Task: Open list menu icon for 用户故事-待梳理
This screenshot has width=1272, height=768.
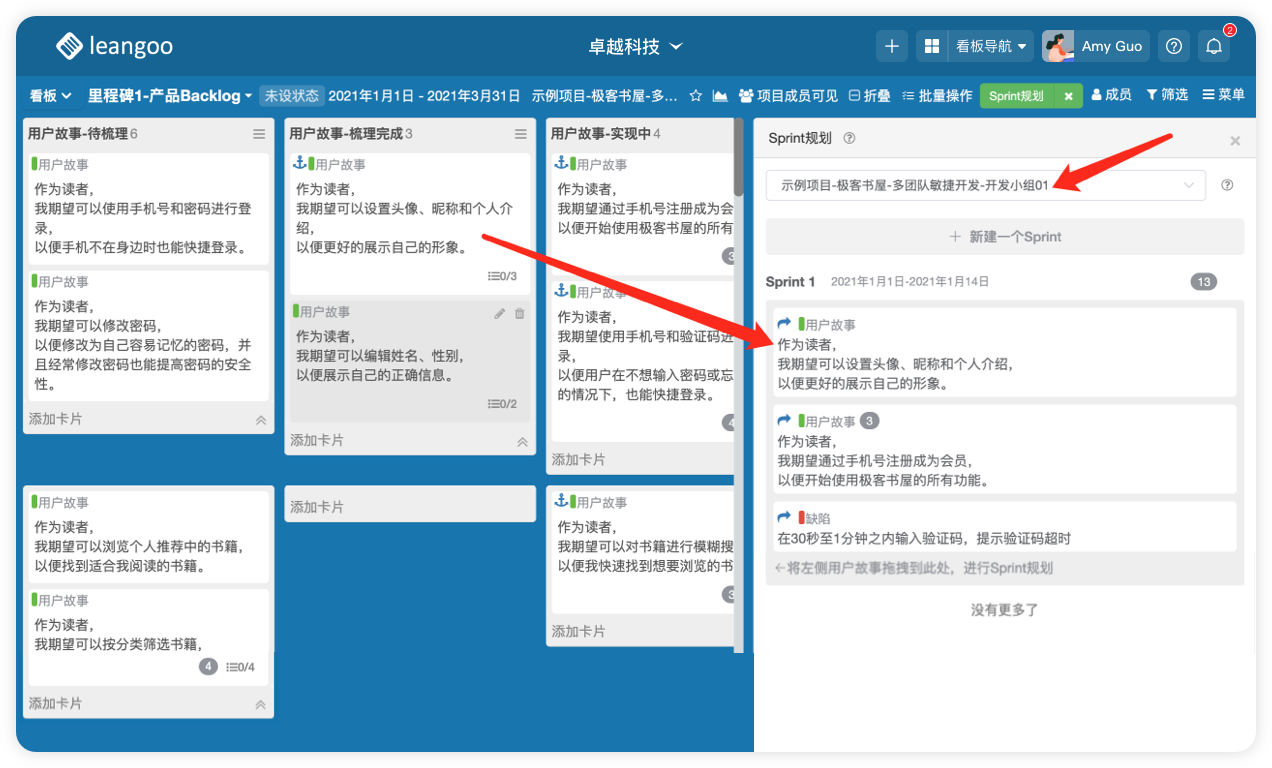Action: coord(259,134)
